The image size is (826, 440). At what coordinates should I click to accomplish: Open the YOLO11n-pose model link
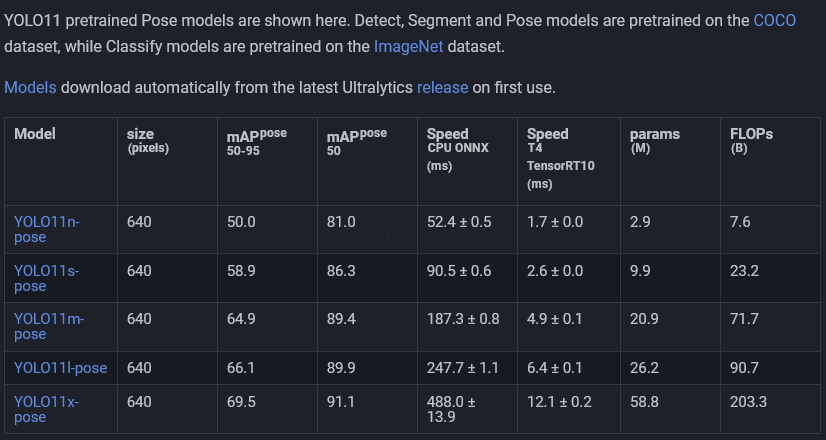click(46, 229)
